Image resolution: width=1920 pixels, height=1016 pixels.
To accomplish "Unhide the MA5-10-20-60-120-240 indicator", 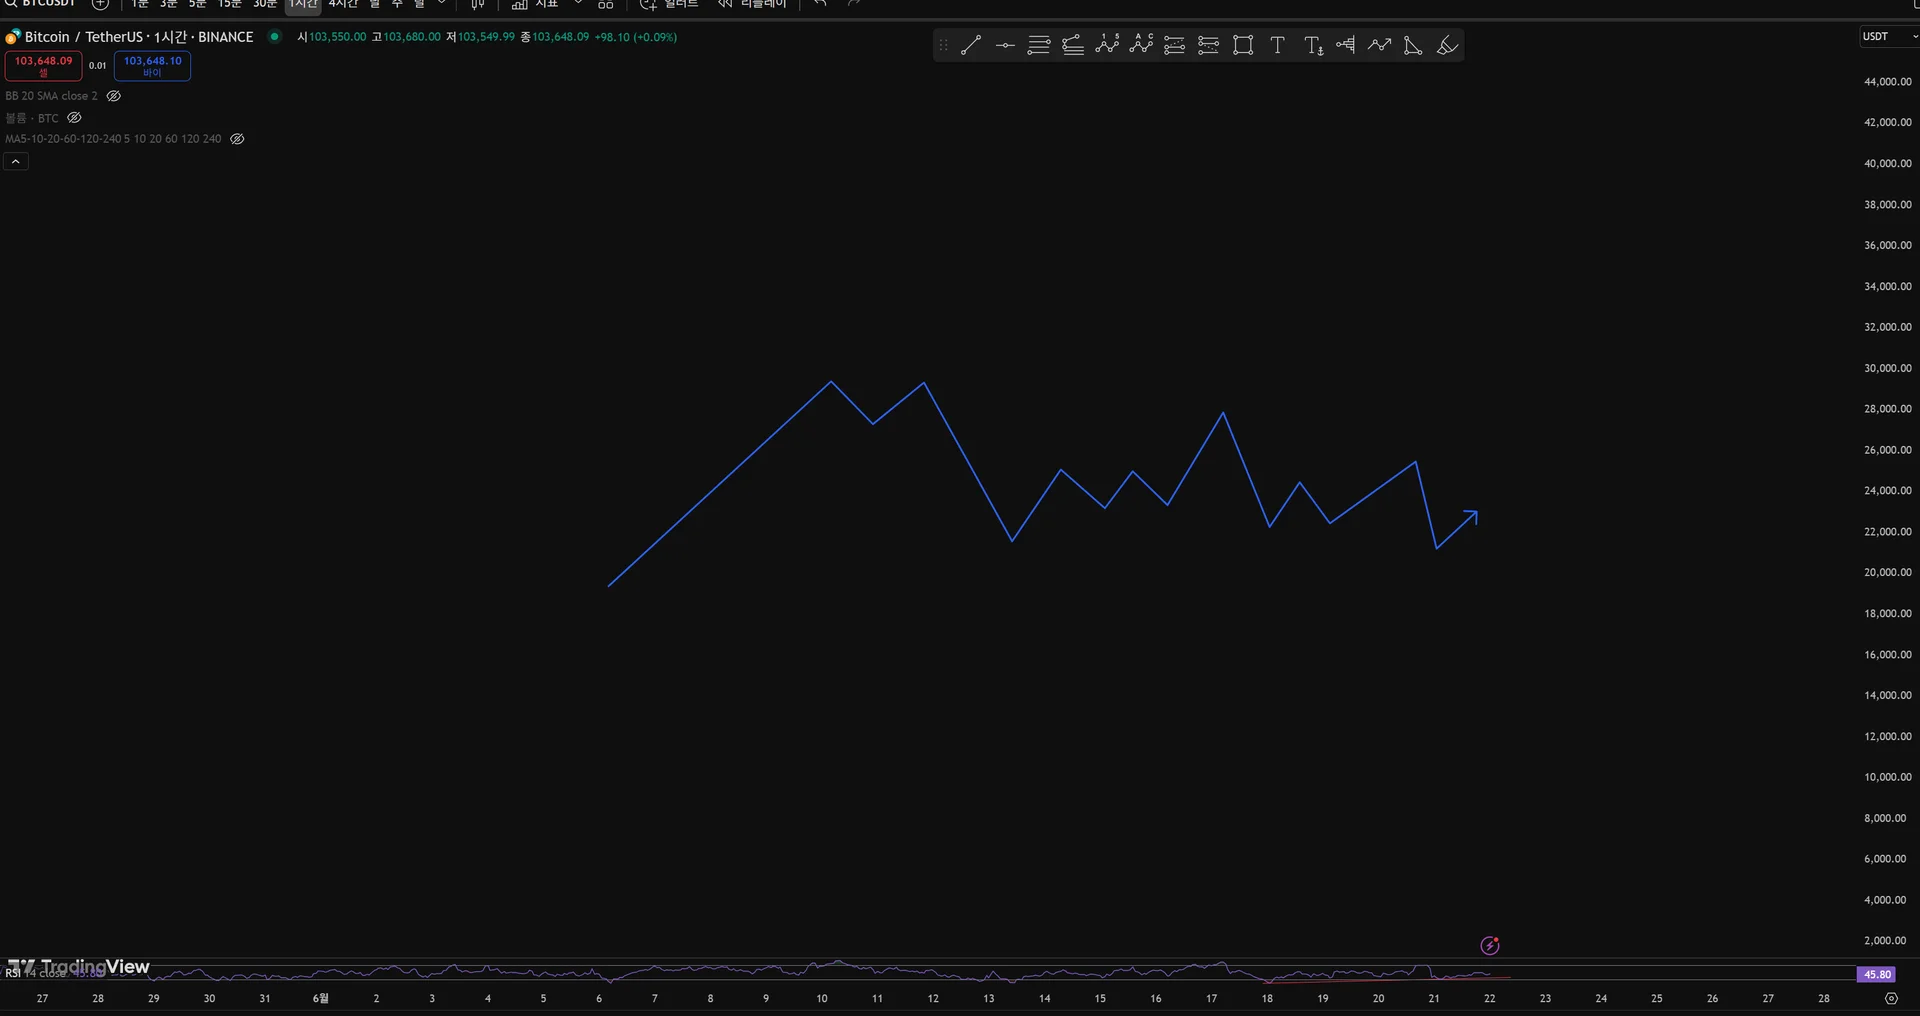I will [x=237, y=139].
